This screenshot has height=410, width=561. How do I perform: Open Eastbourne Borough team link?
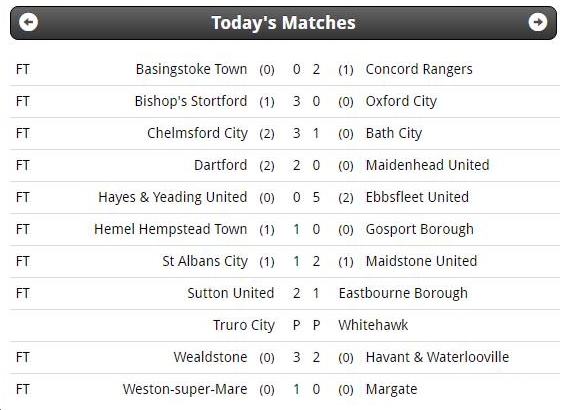pyautogui.click(x=403, y=293)
